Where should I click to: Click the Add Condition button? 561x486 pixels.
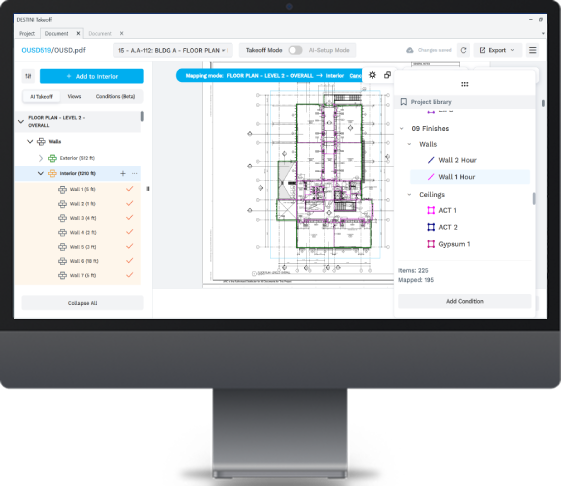pyautogui.click(x=465, y=301)
